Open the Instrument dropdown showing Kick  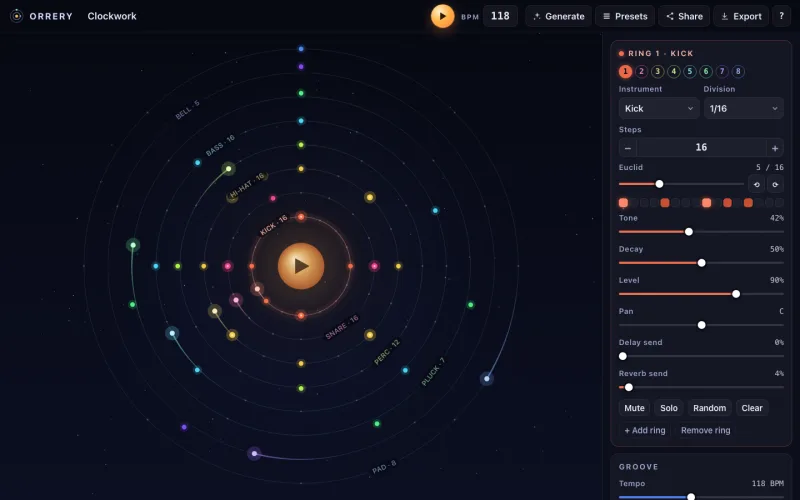tap(659, 109)
